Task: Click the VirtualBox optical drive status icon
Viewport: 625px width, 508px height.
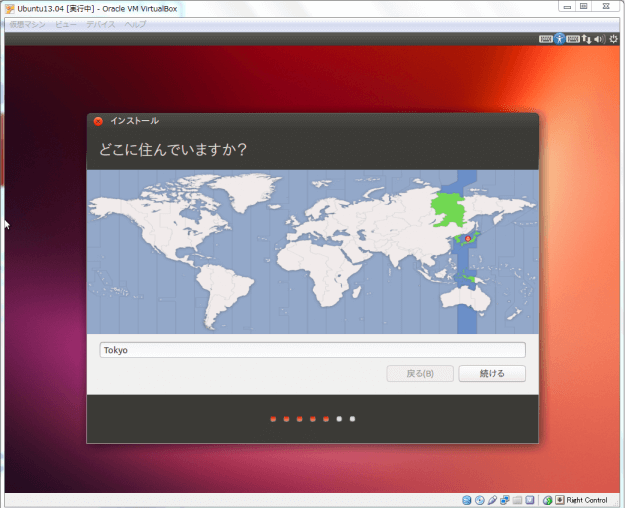Action: [480, 499]
